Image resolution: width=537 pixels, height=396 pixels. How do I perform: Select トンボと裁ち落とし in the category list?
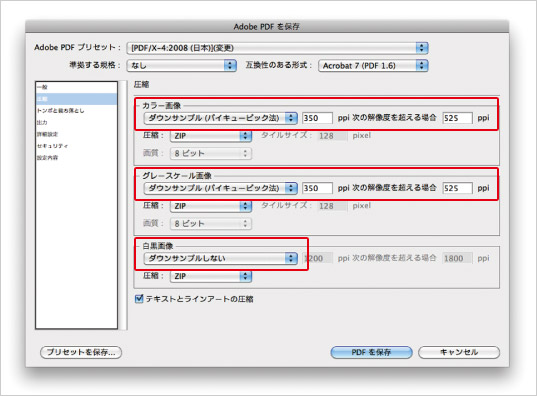pos(76,111)
